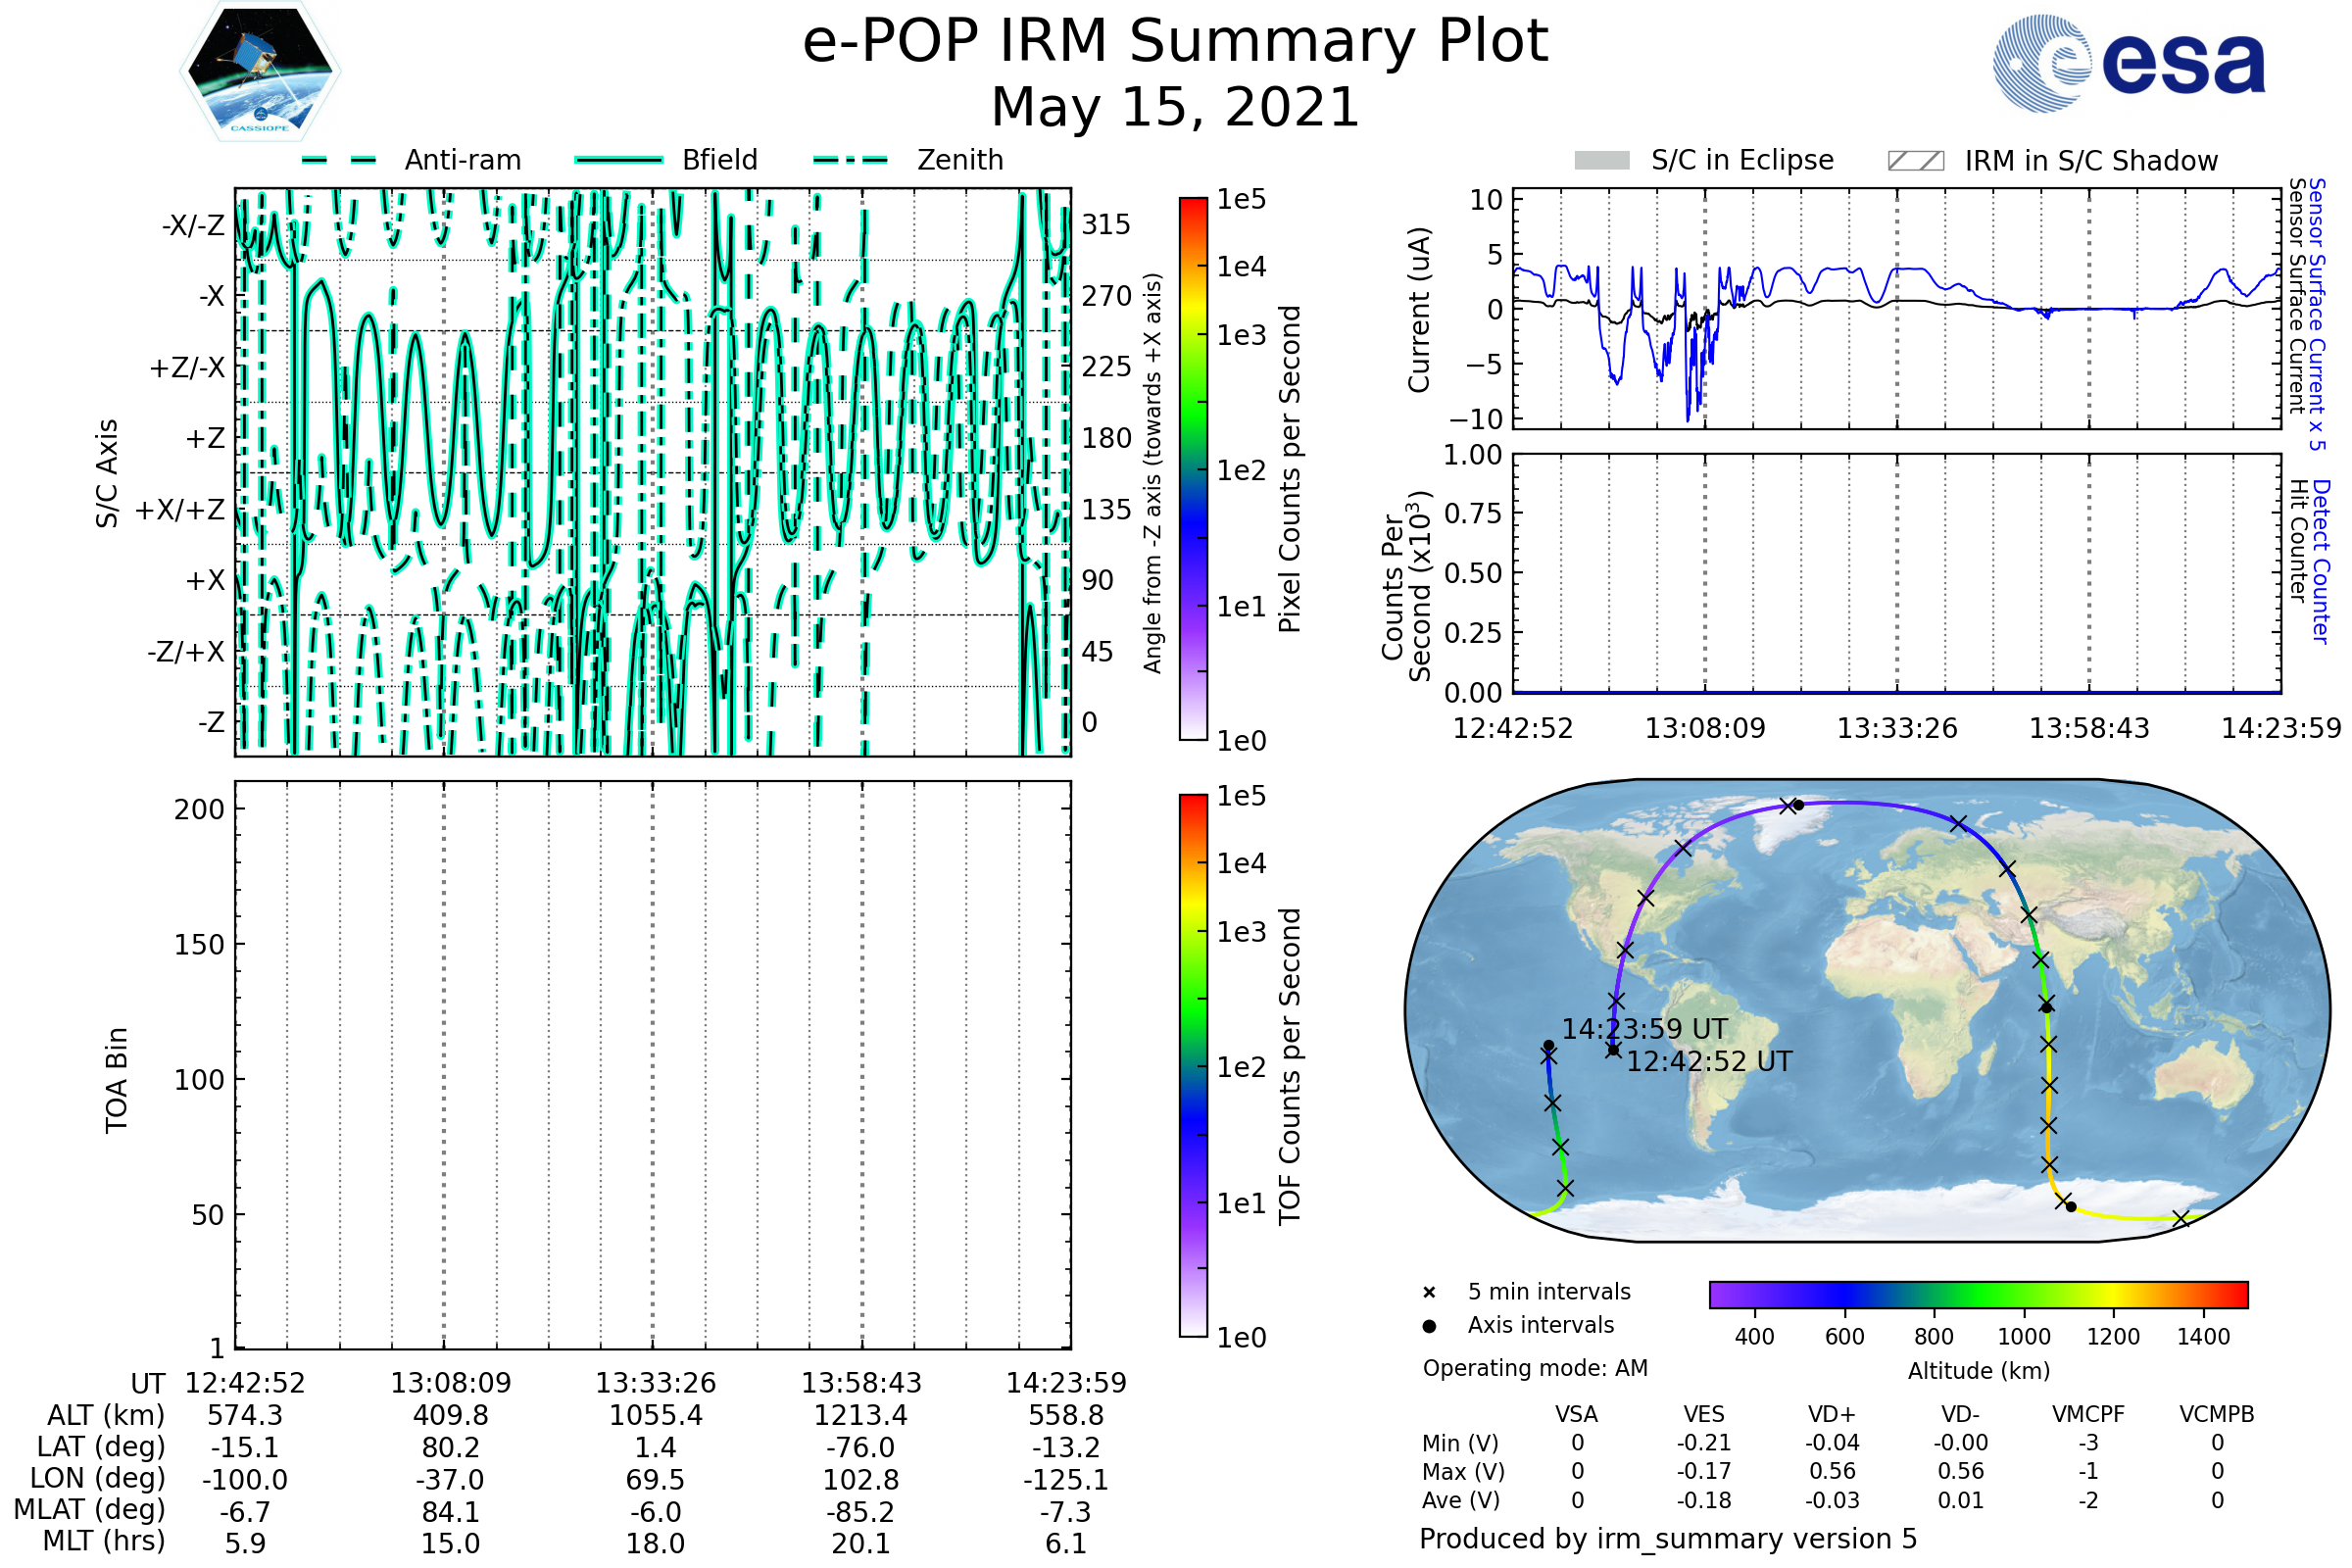Click the Produced by irm_summary version 5 text
2352x1568 pixels.
[x=1667, y=1538]
